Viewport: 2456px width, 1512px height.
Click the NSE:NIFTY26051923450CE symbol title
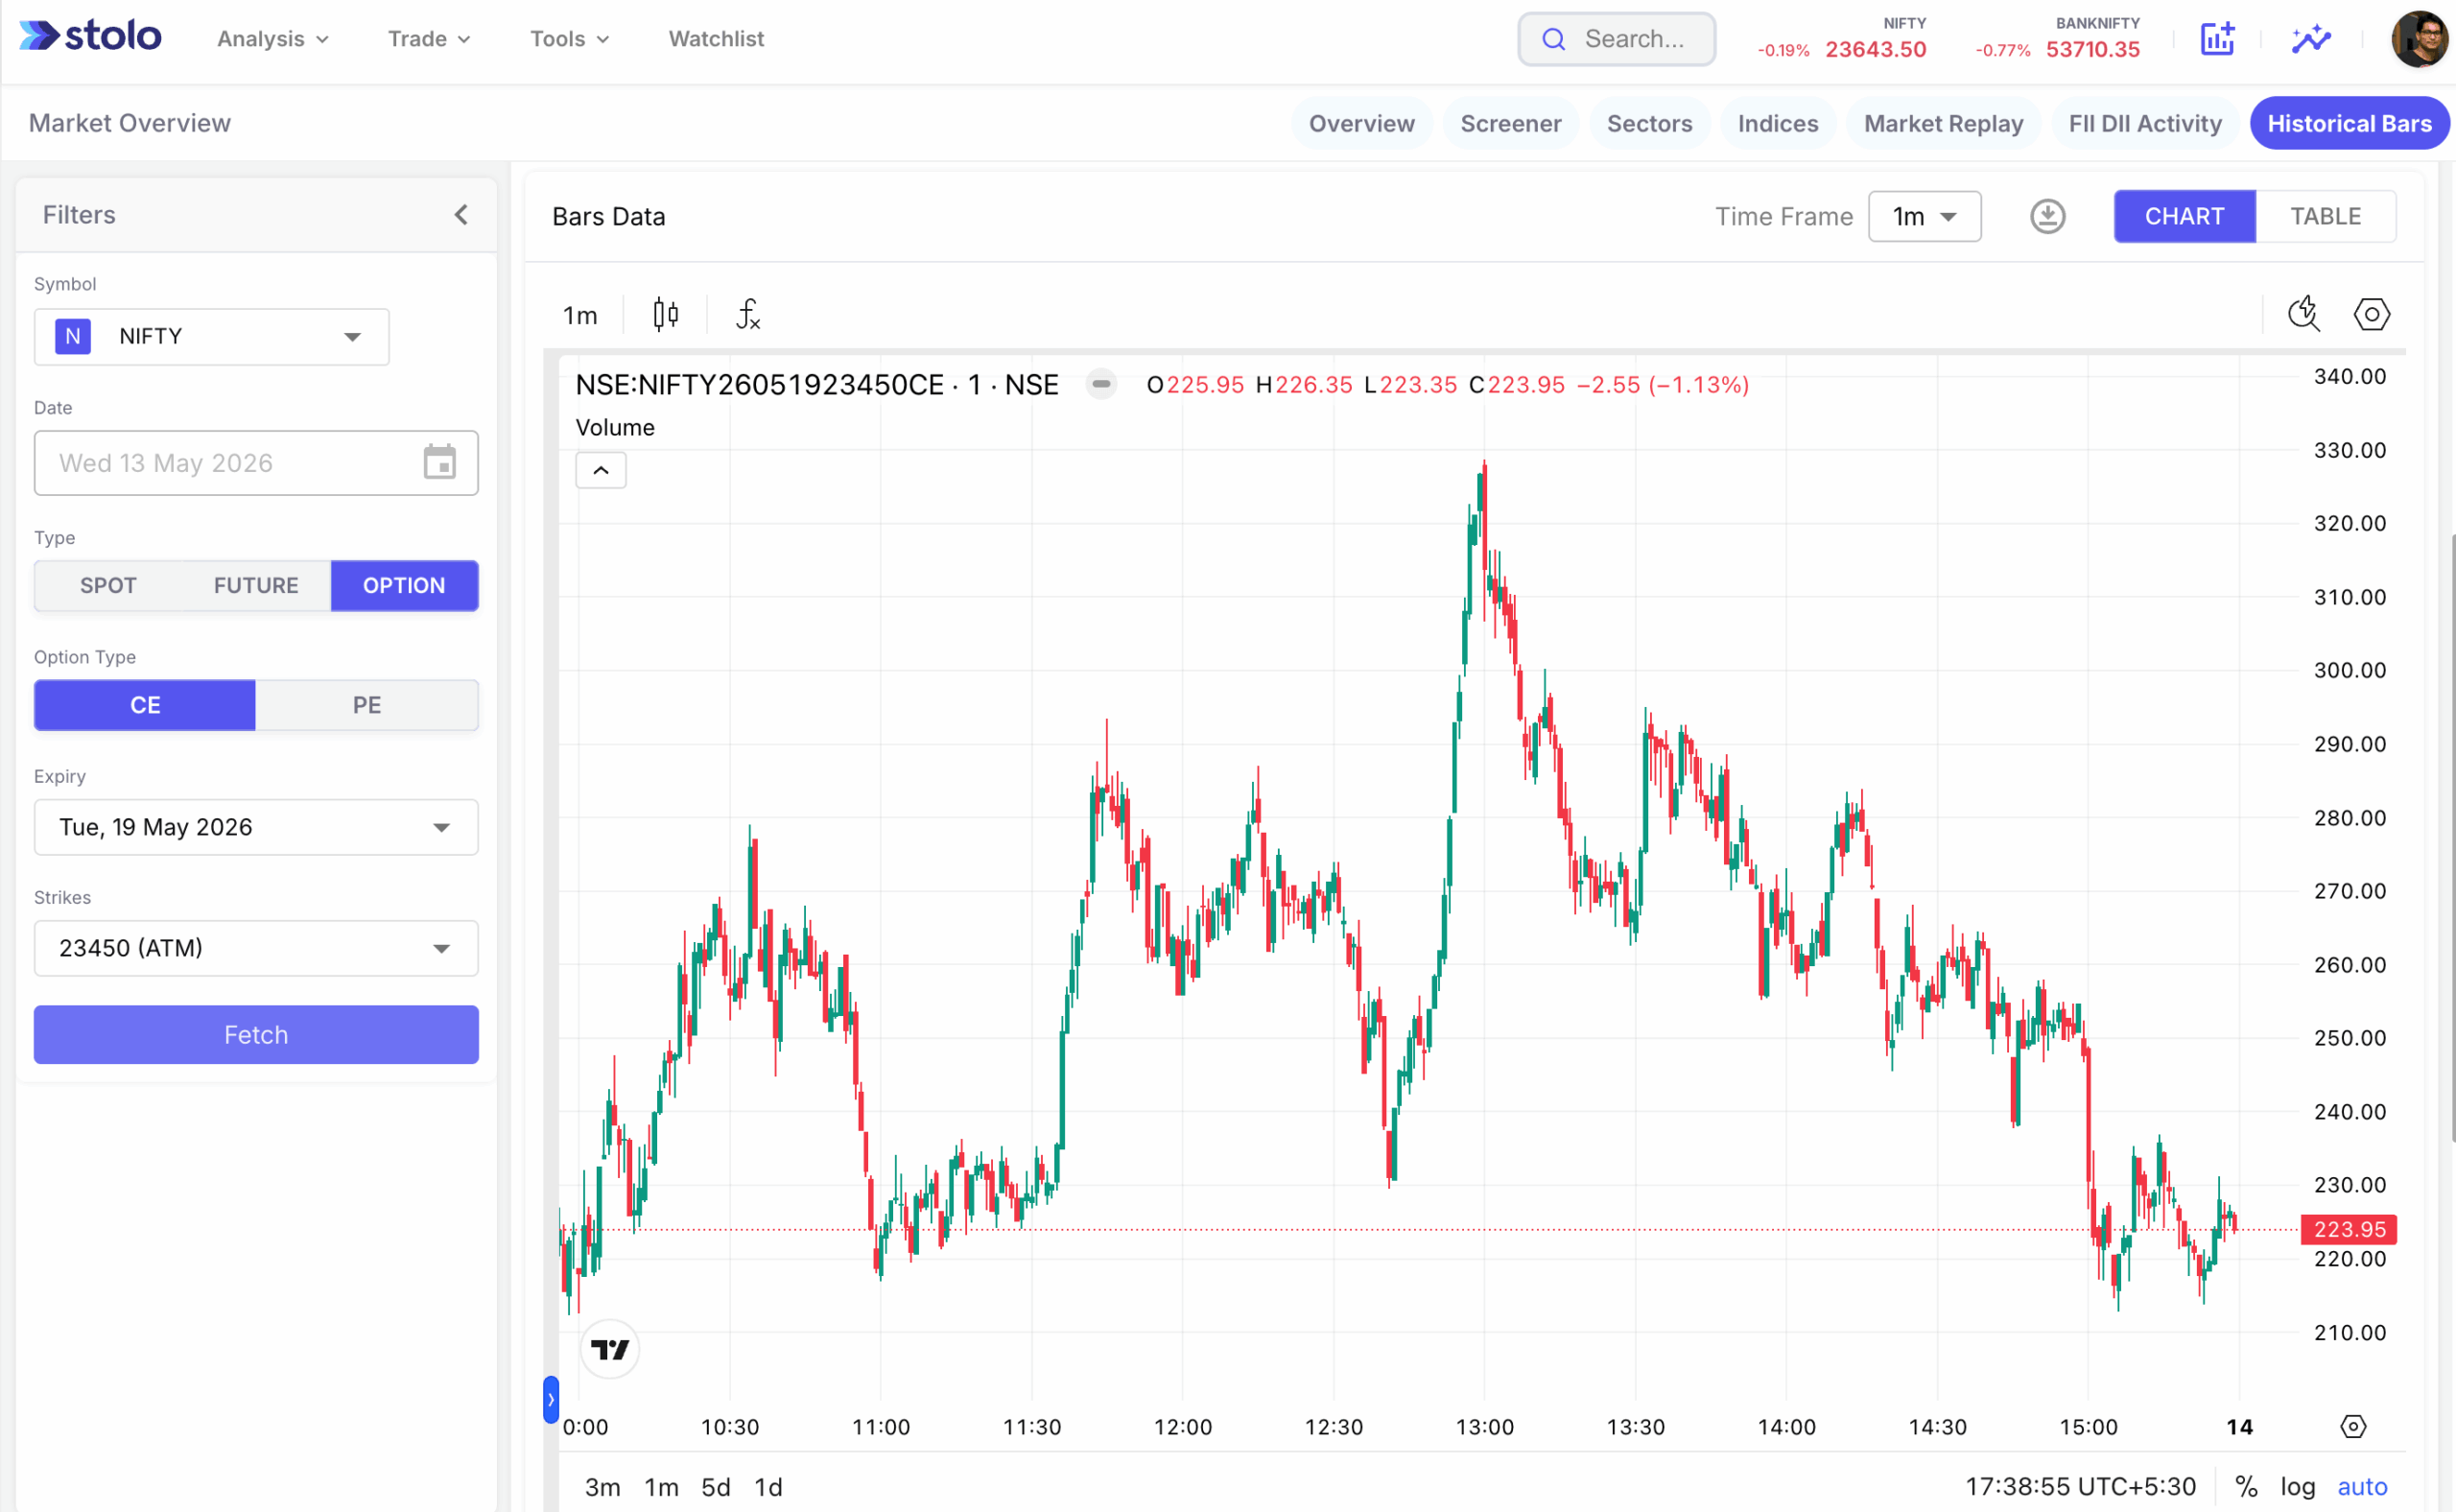pyautogui.click(x=816, y=384)
